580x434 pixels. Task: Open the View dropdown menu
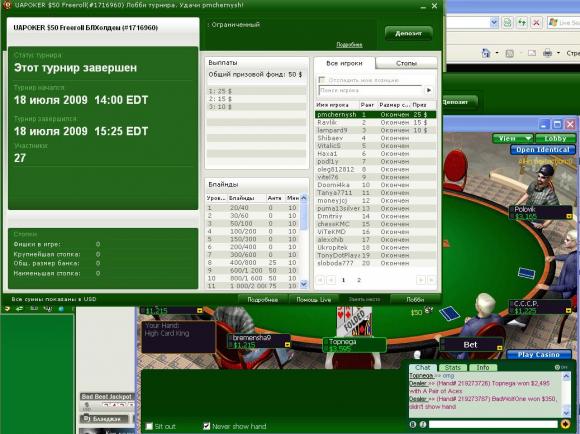512,138
